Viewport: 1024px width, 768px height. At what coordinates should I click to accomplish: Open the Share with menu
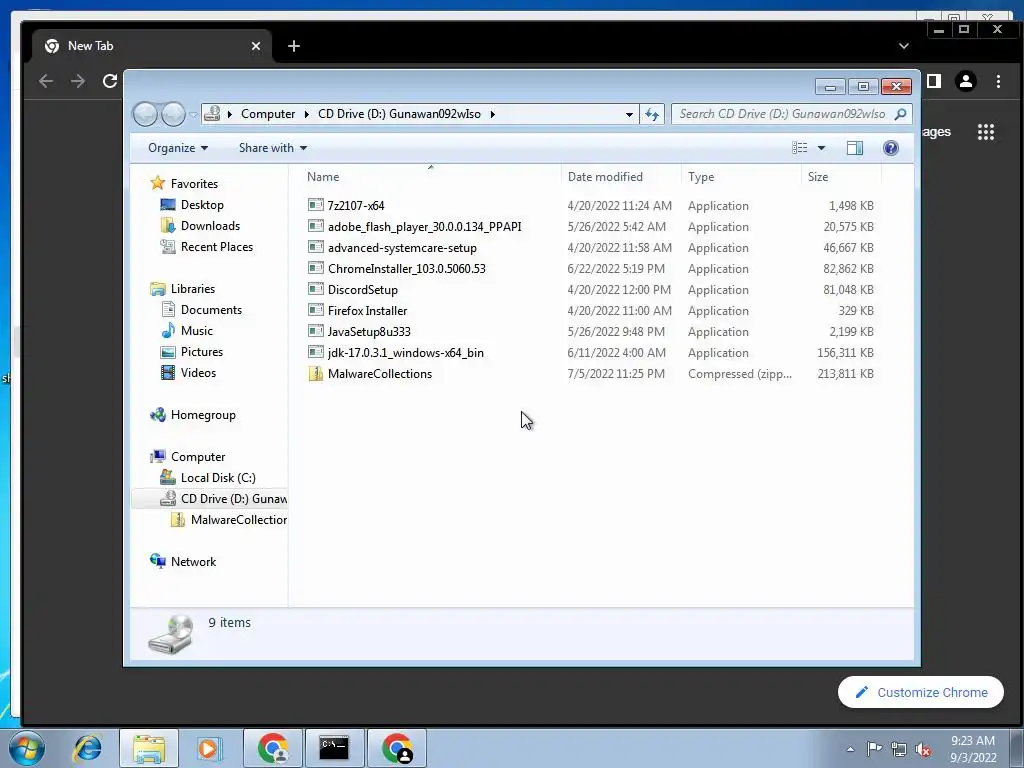(x=272, y=148)
